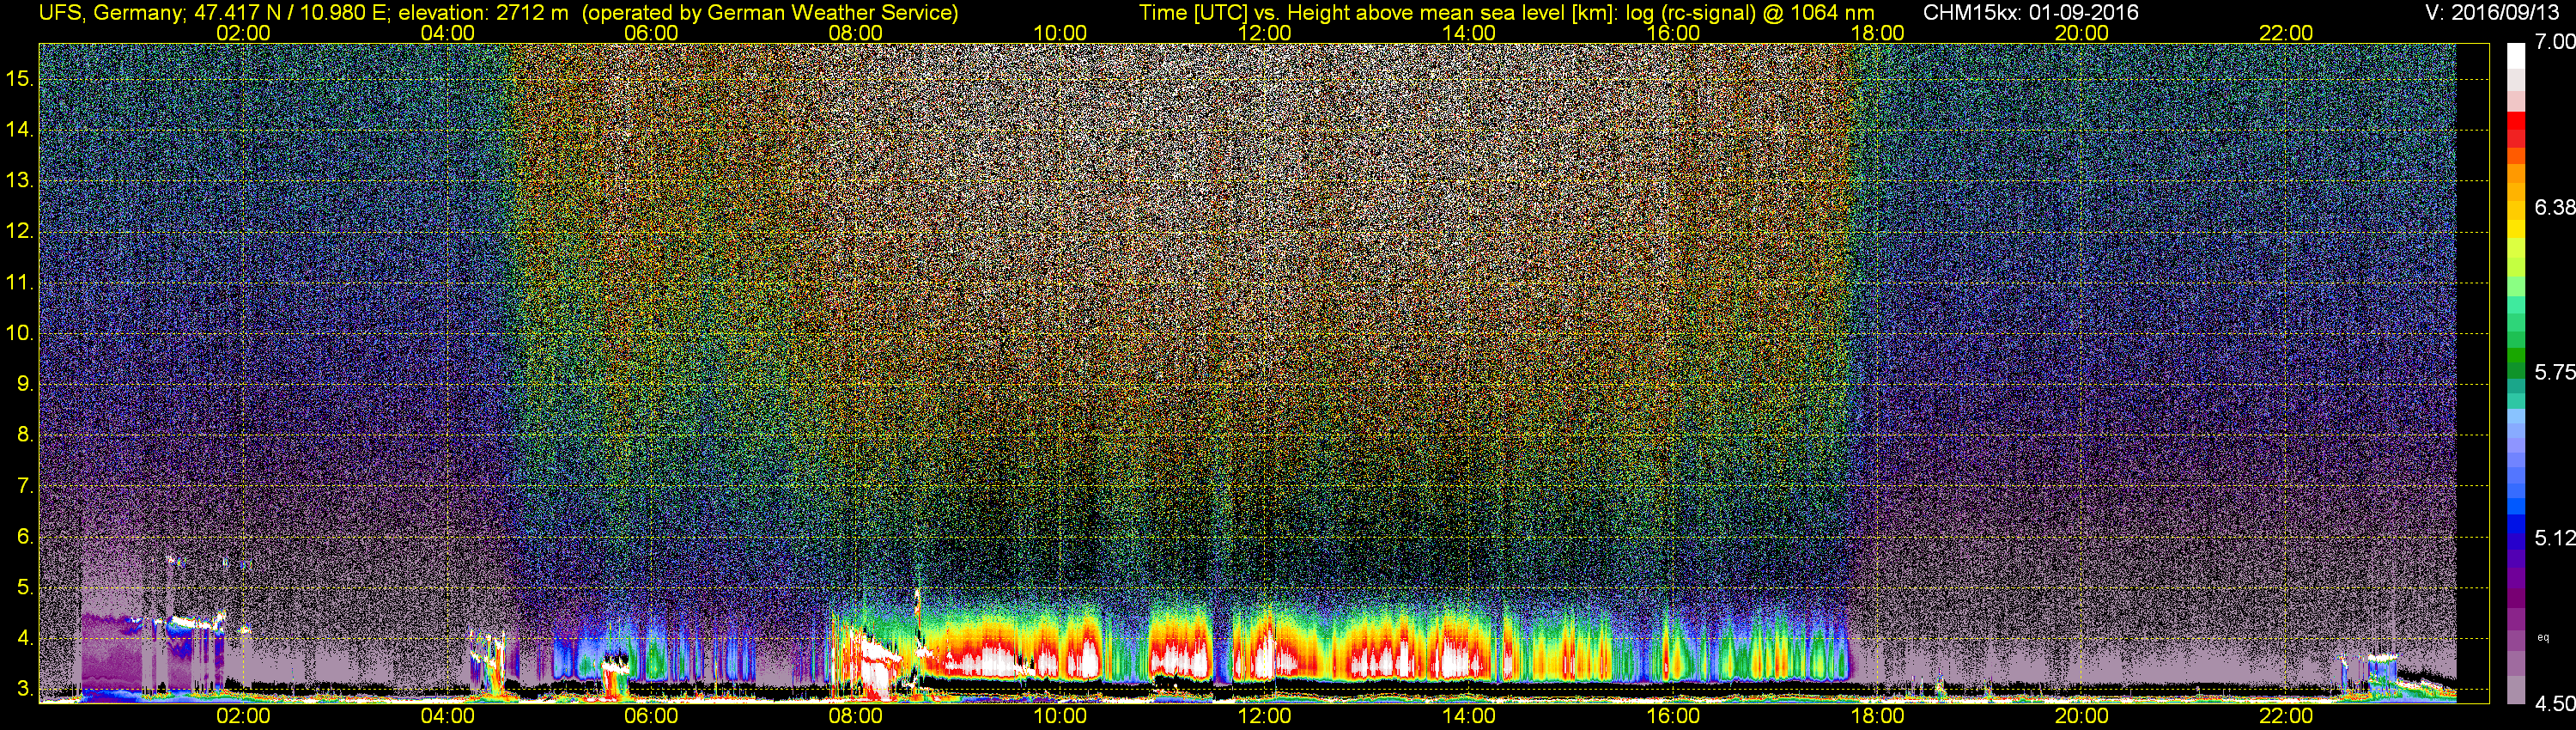This screenshot has height=730, width=2576.
Task: Click the 14. km height axis label
Action: (20, 130)
